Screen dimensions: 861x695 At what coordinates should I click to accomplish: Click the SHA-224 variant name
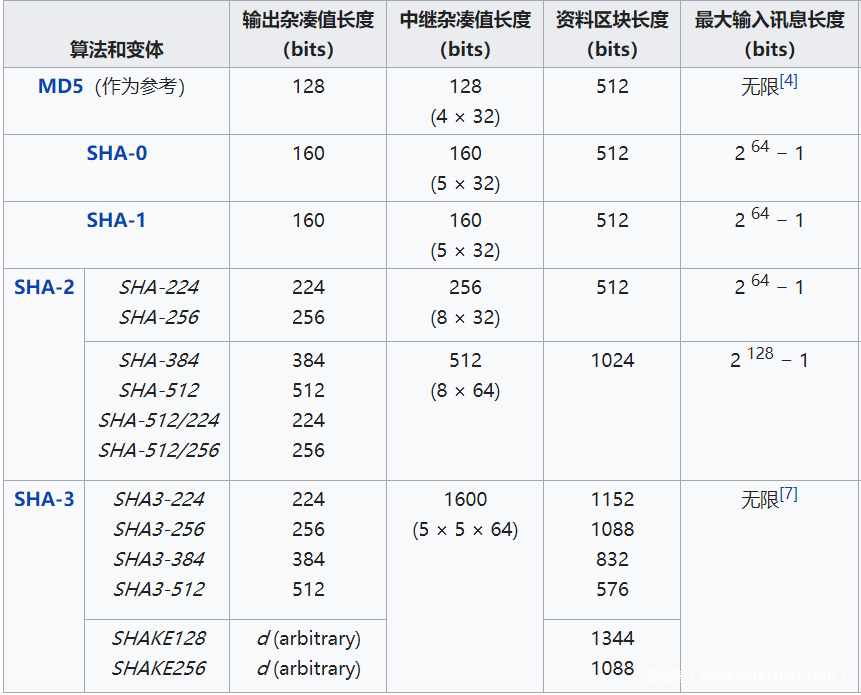click(x=159, y=287)
